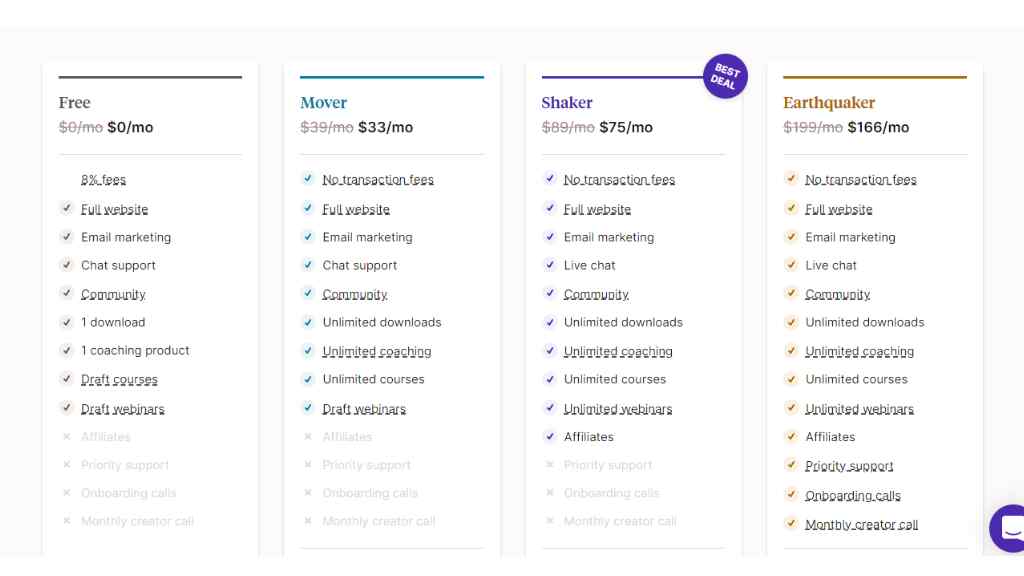Open the chat widget bubble icon
This screenshot has width=1024, height=576.
point(1008,528)
